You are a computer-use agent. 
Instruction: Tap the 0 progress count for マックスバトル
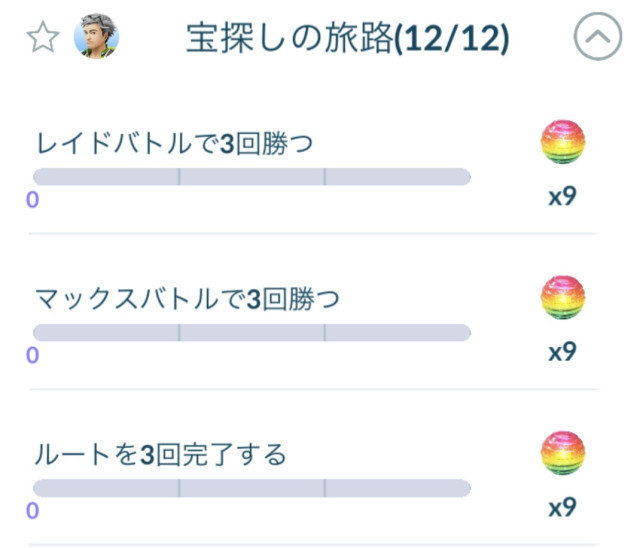tap(33, 355)
